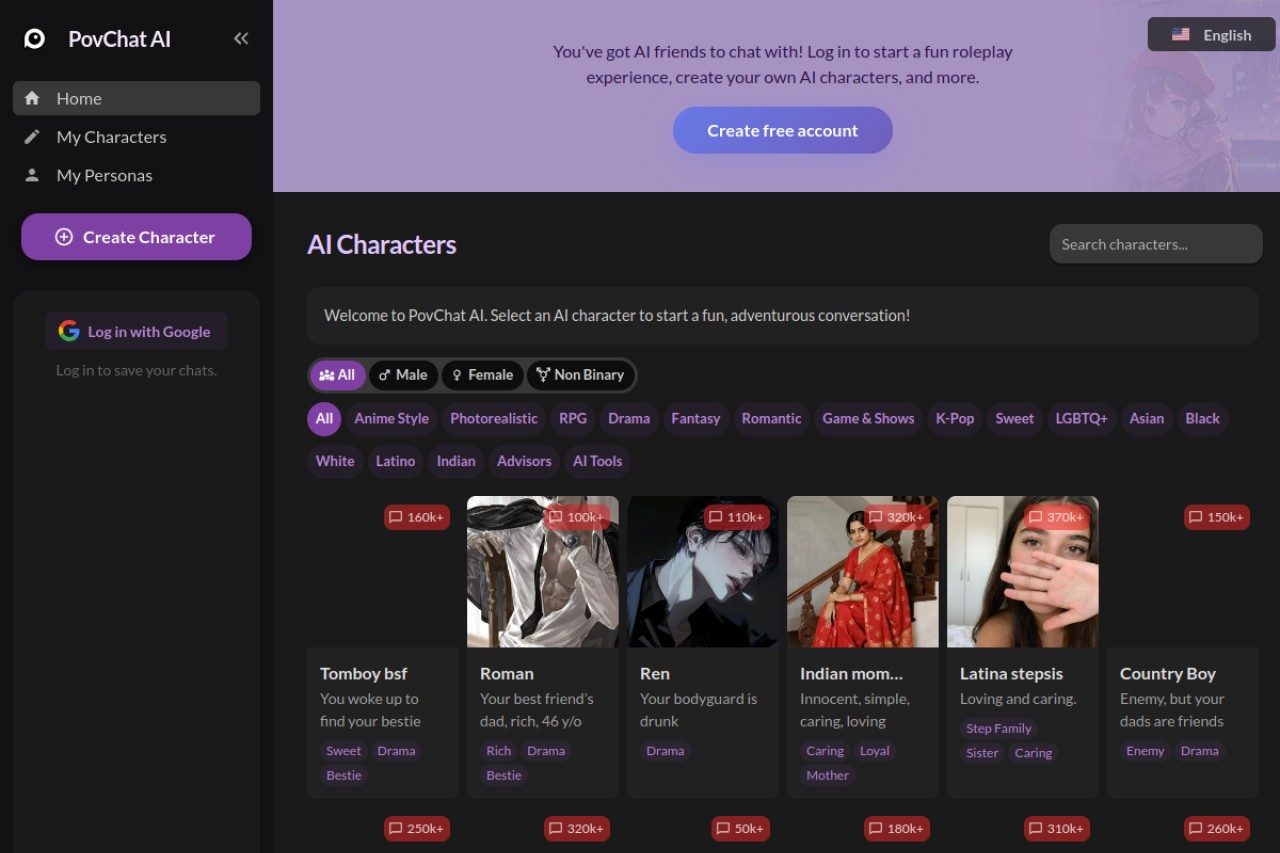Screen dimensions: 1280x853
Task: Open the Indian mom character card image
Action: pos(863,572)
